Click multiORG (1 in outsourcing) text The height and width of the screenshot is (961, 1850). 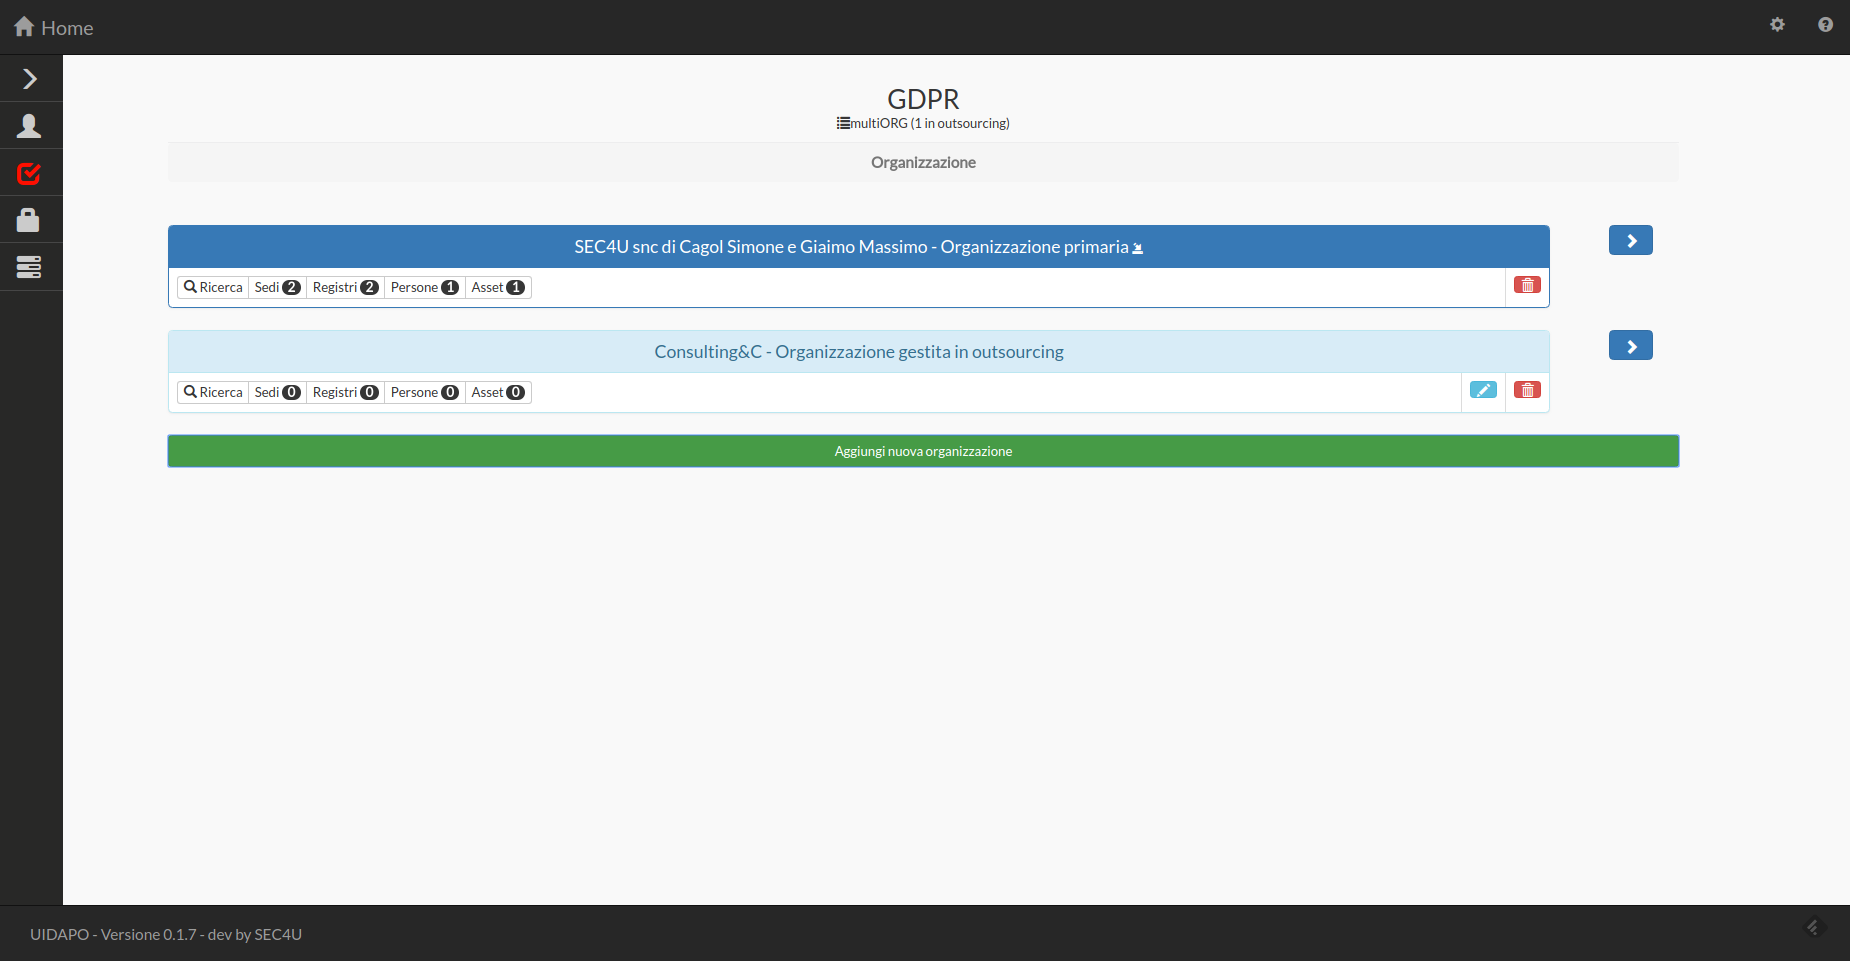click(x=930, y=123)
